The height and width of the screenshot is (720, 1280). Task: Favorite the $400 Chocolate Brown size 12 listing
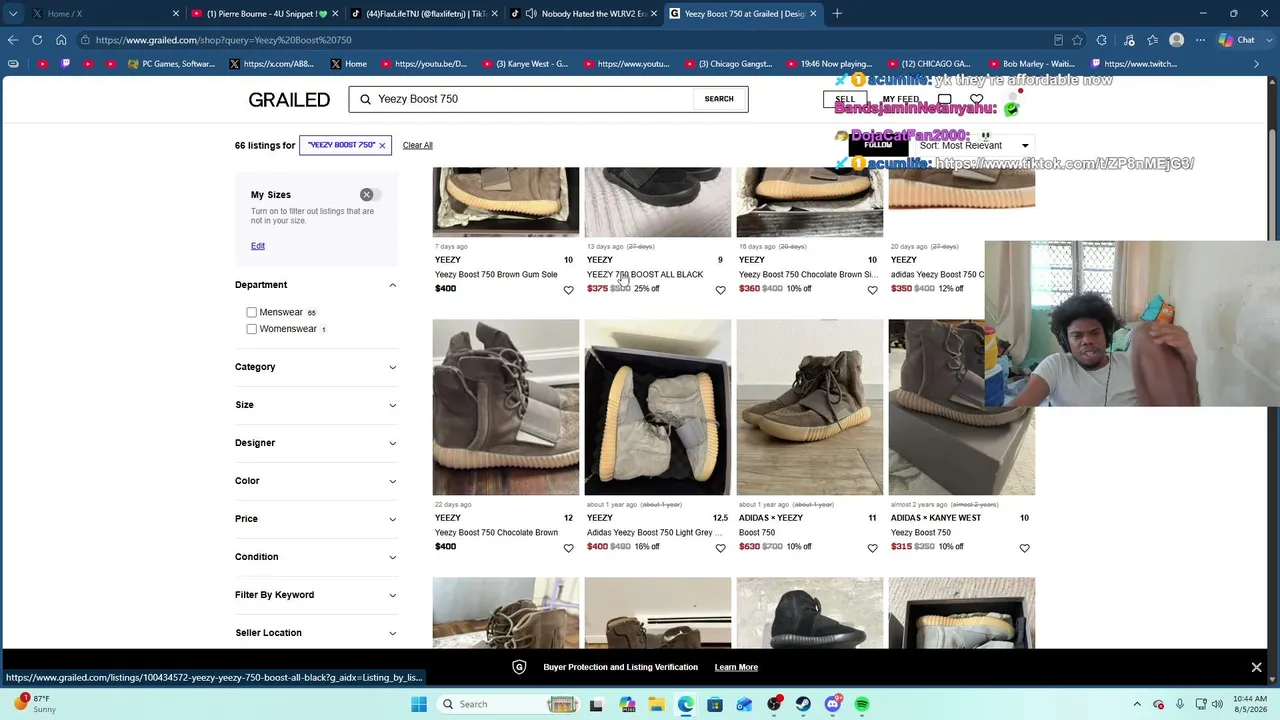(568, 548)
